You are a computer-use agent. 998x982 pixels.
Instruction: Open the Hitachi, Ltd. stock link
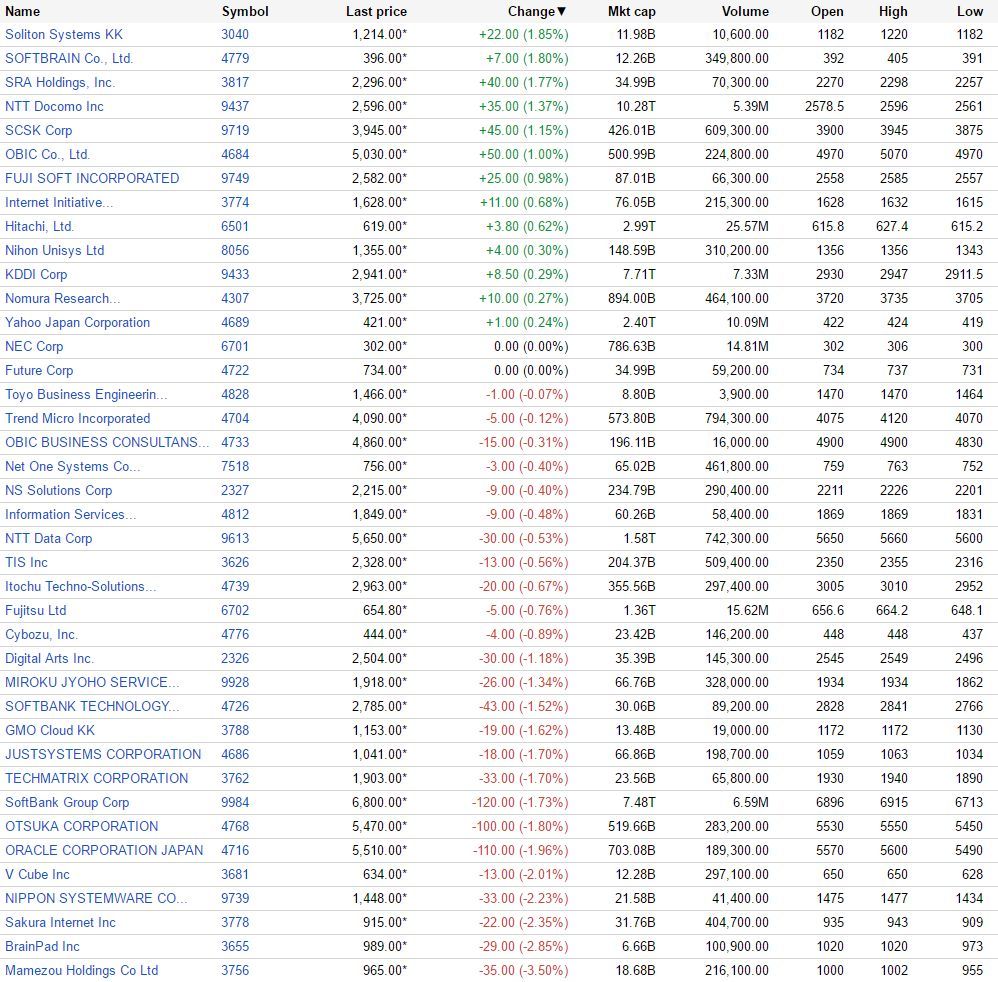pyautogui.click(x=39, y=227)
